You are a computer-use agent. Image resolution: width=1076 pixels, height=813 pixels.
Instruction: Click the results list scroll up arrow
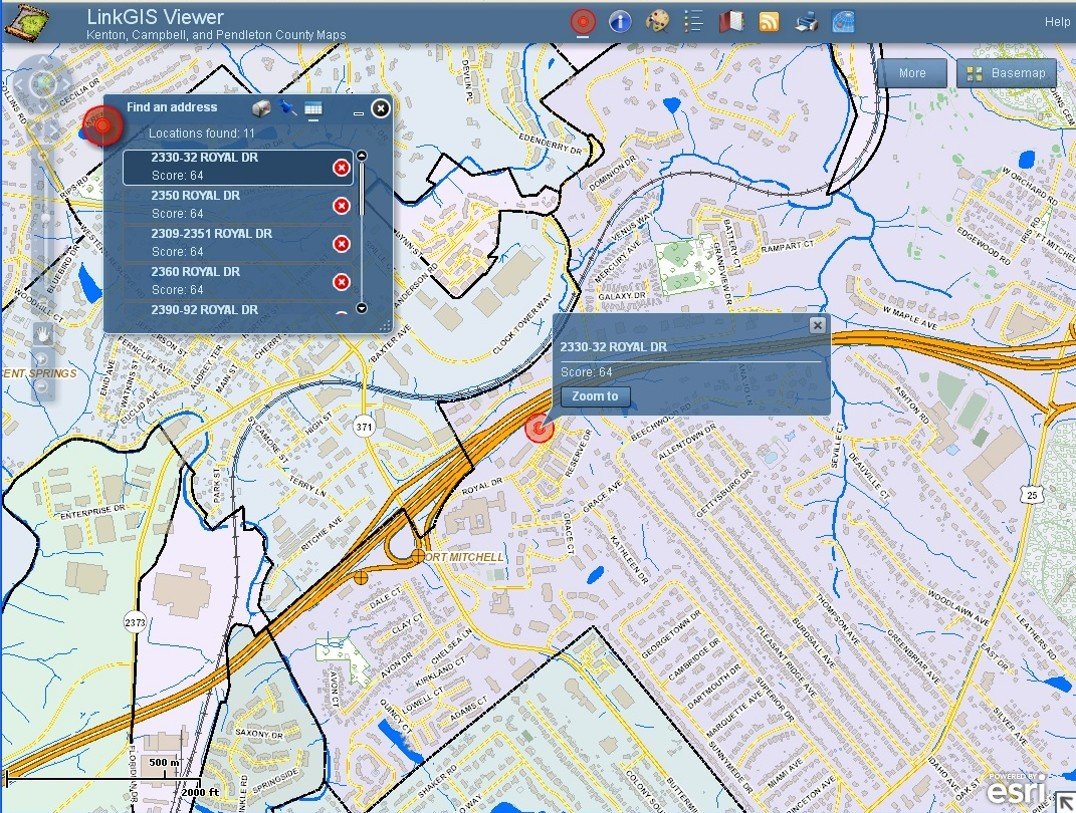(362, 156)
